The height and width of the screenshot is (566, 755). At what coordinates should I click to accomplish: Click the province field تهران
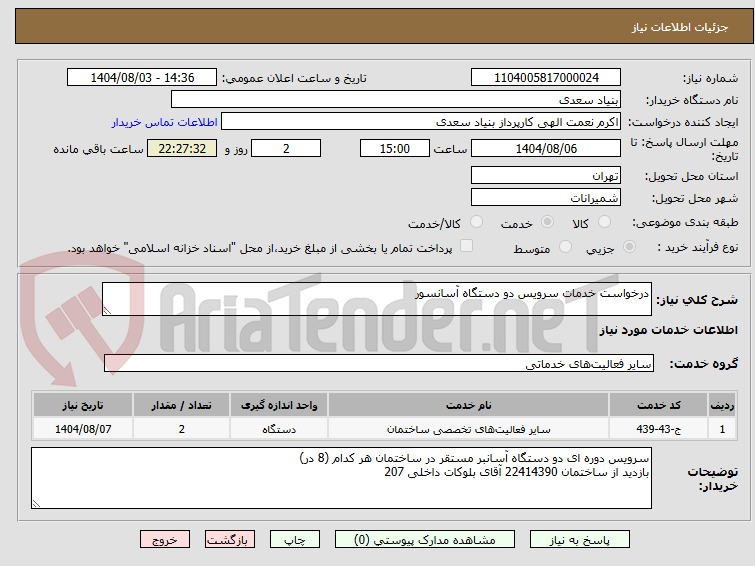[x=546, y=176]
